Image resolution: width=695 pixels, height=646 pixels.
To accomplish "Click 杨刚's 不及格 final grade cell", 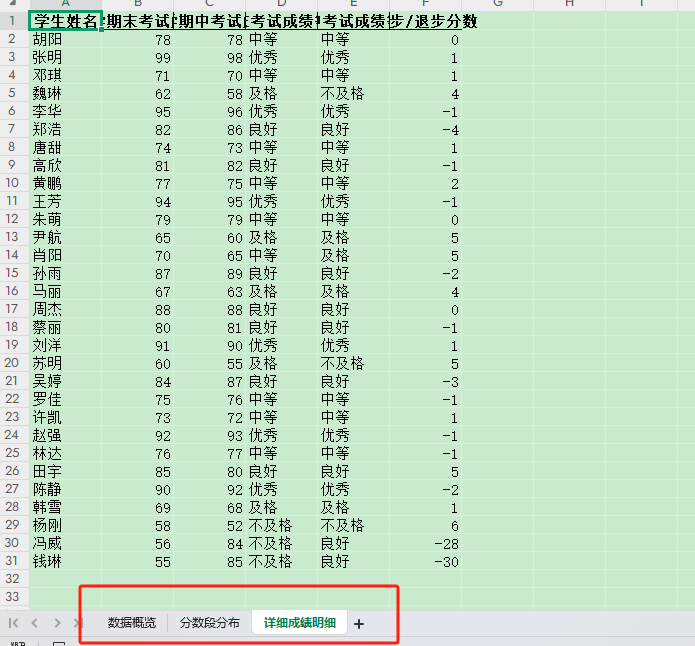I will pos(281,525).
